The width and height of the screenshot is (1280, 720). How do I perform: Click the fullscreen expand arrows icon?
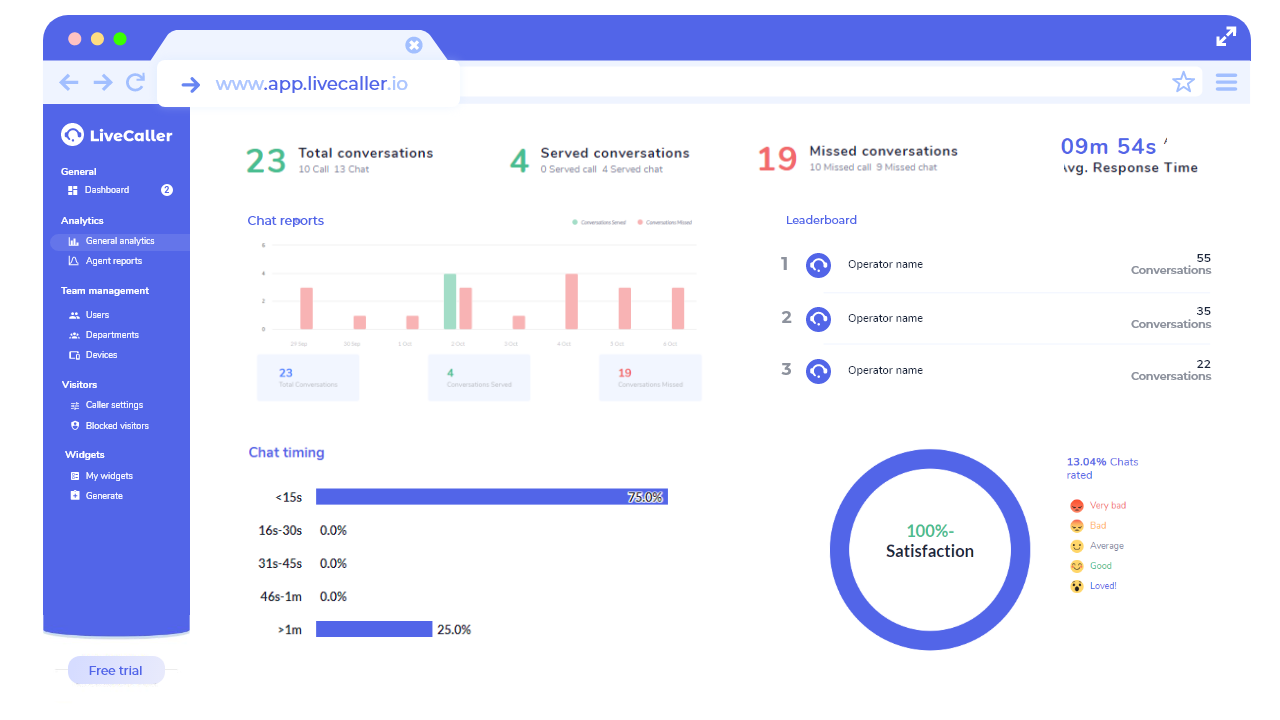(x=1226, y=36)
